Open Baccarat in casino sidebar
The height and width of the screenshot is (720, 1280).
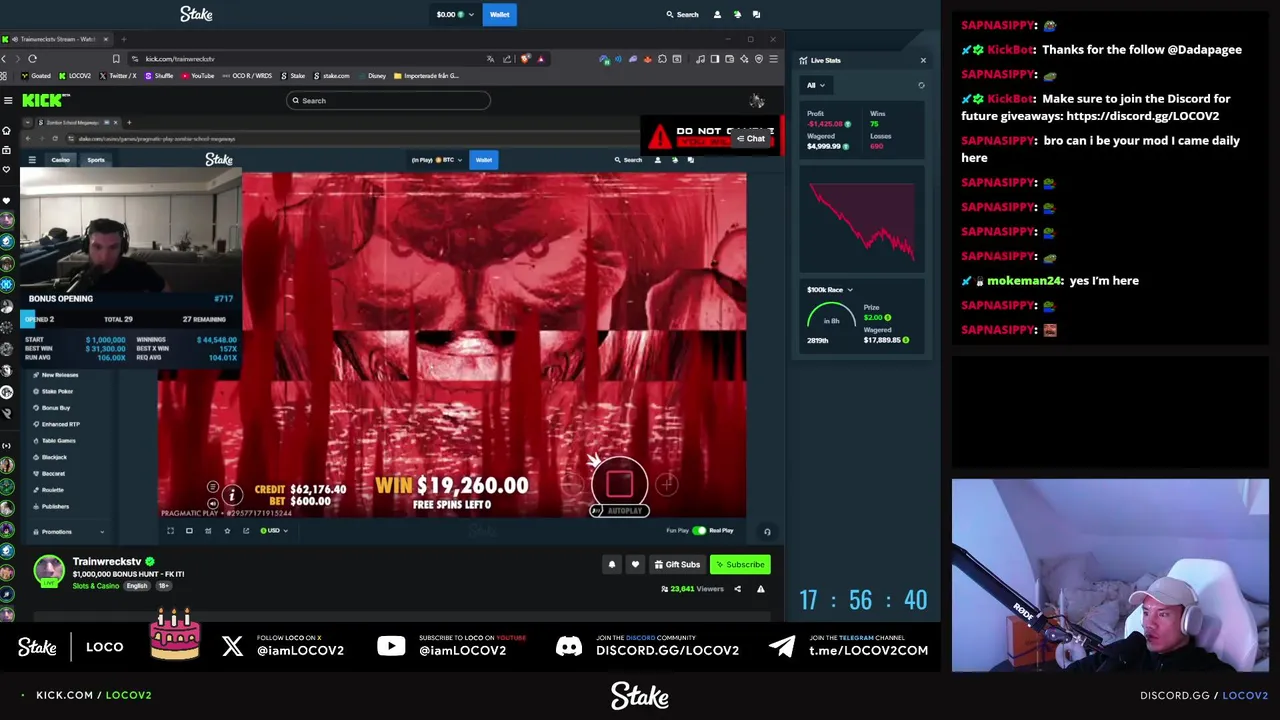[x=49, y=474]
